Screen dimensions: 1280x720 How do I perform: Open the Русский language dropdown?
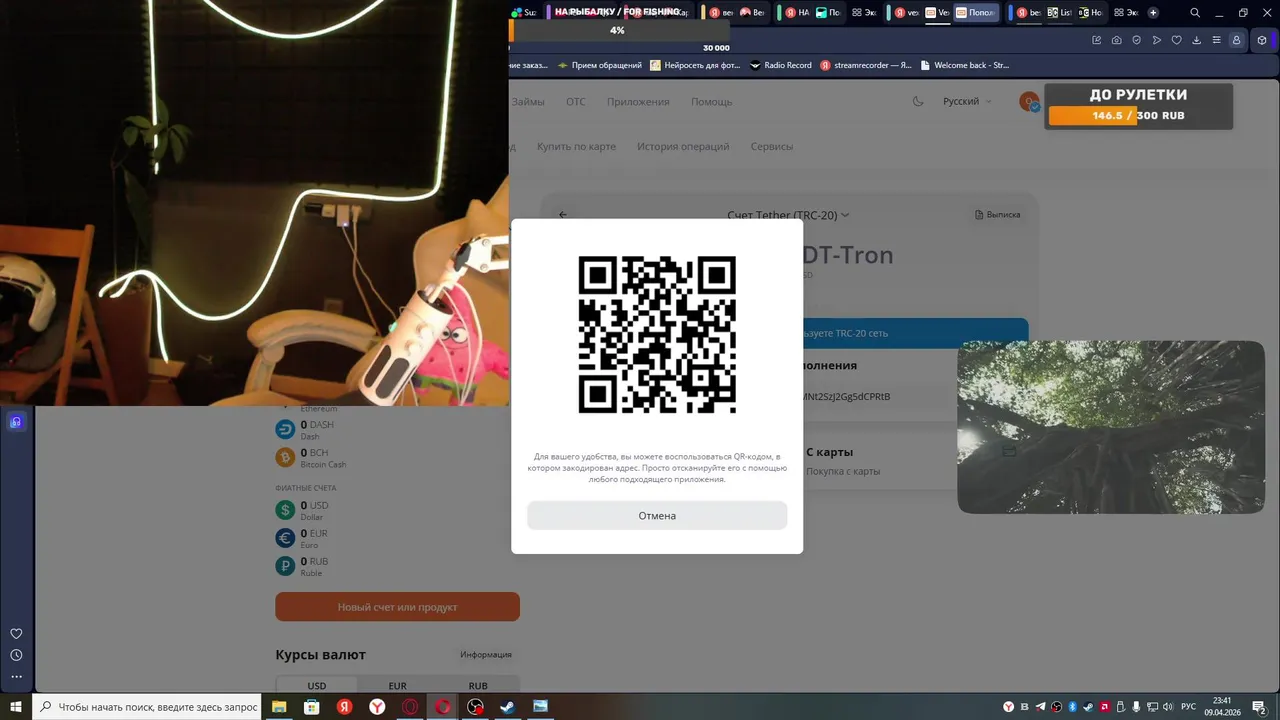[x=967, y=102]
